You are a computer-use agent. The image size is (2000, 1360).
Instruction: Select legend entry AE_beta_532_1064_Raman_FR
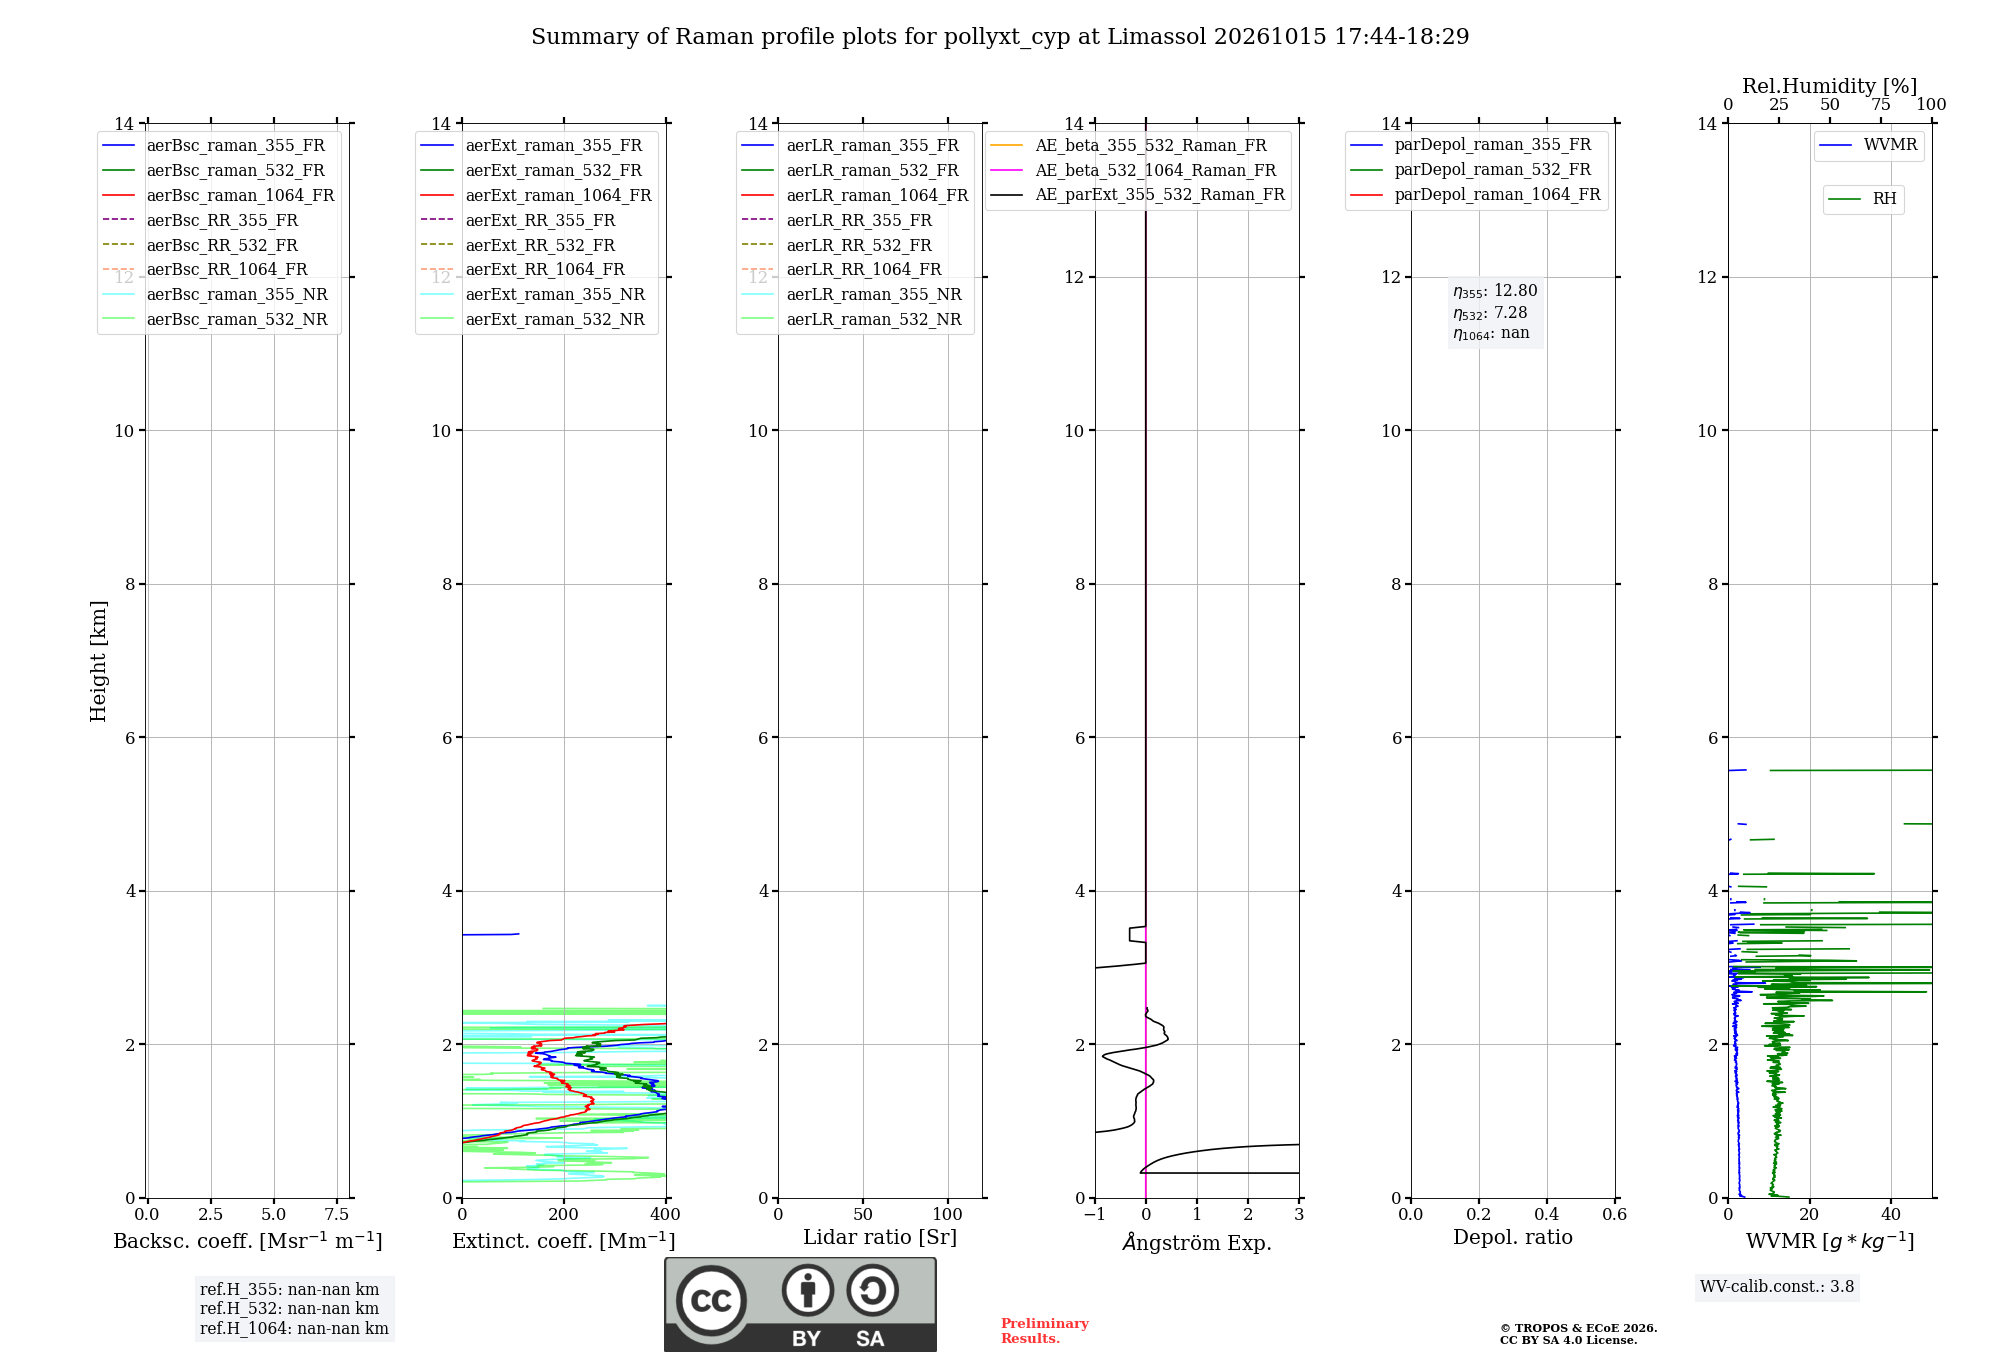[1134, 171]
